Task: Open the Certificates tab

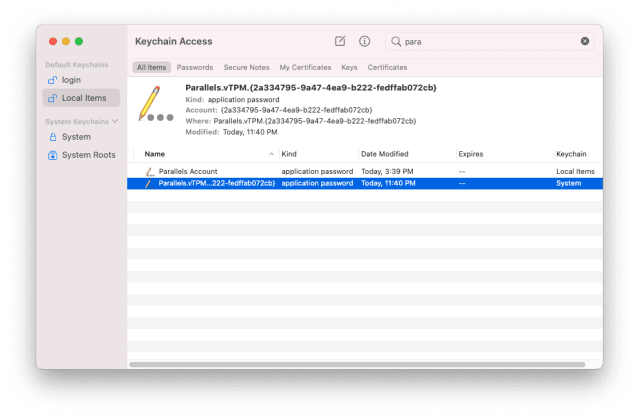Action: coord(387,67)
